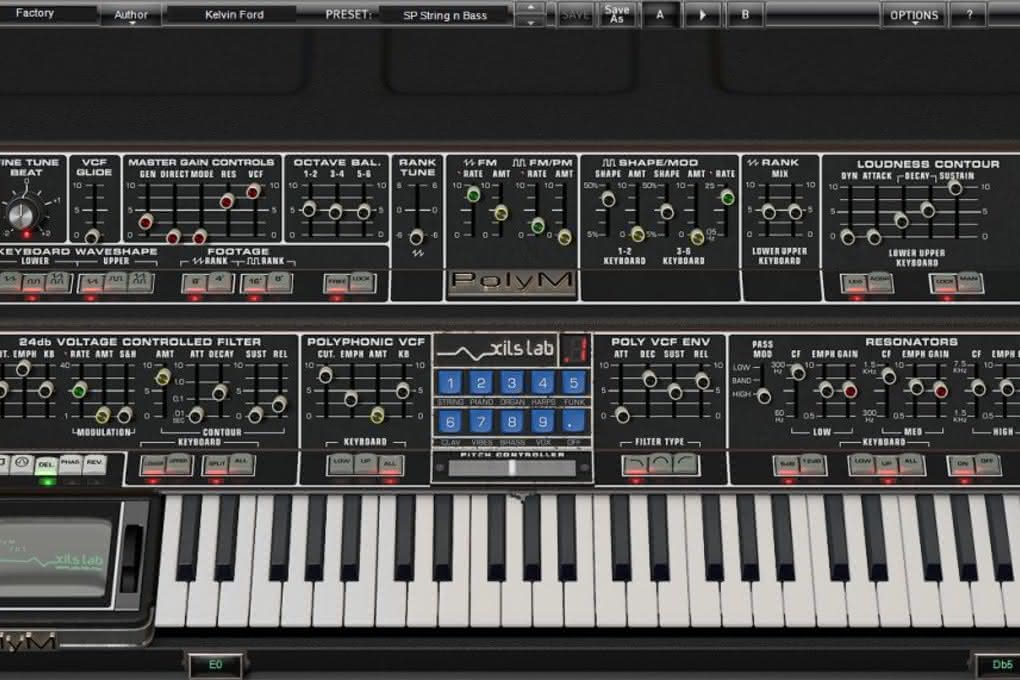Step to the next preset with down arrow
This screenshot has height=680, width=1020.
pos(531,21)
